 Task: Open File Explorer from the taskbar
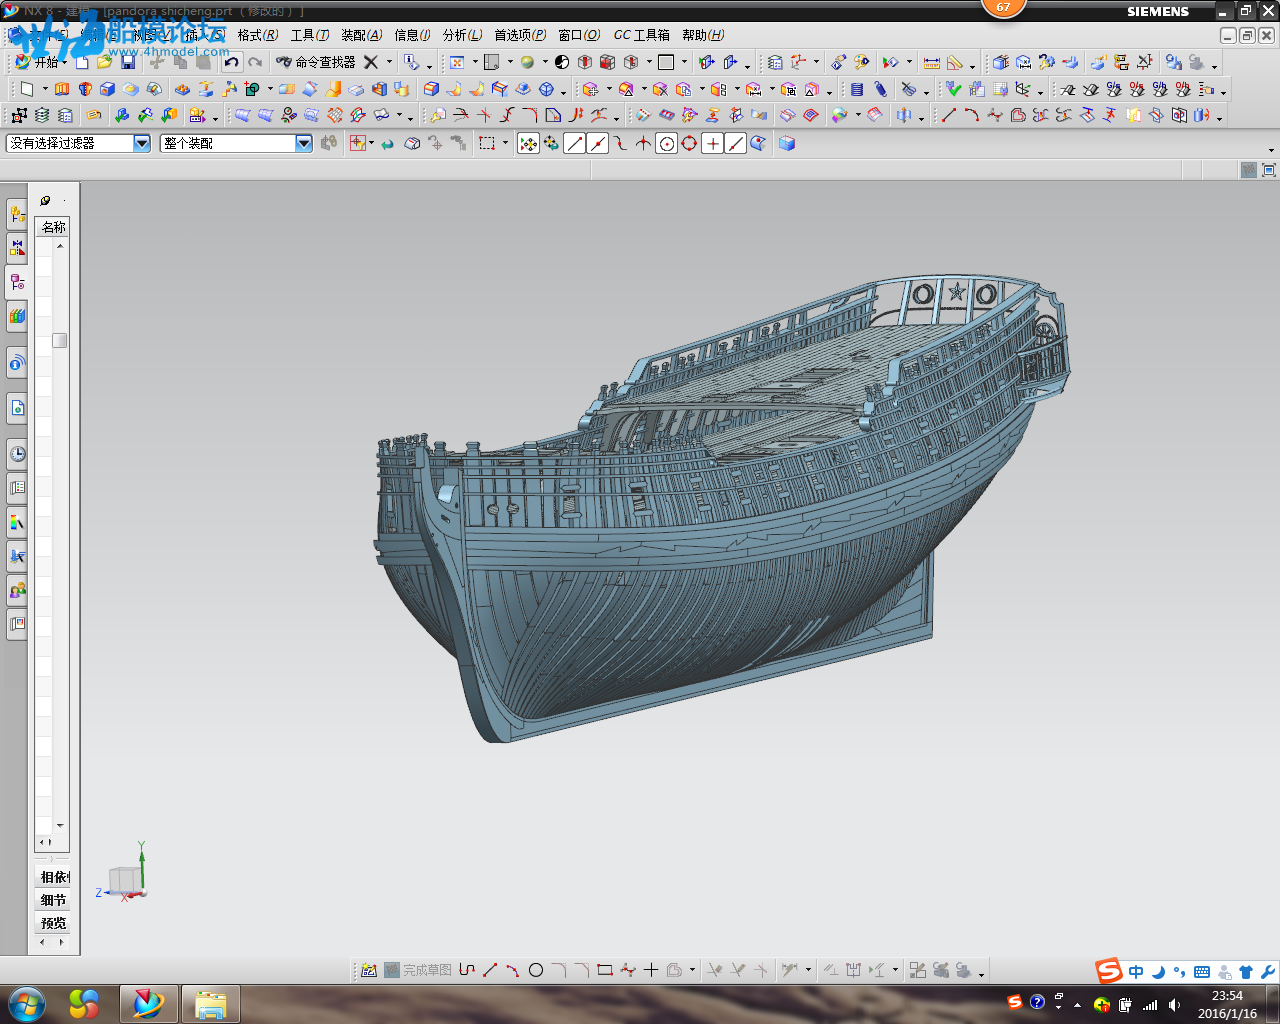(x=210, y=1004)
